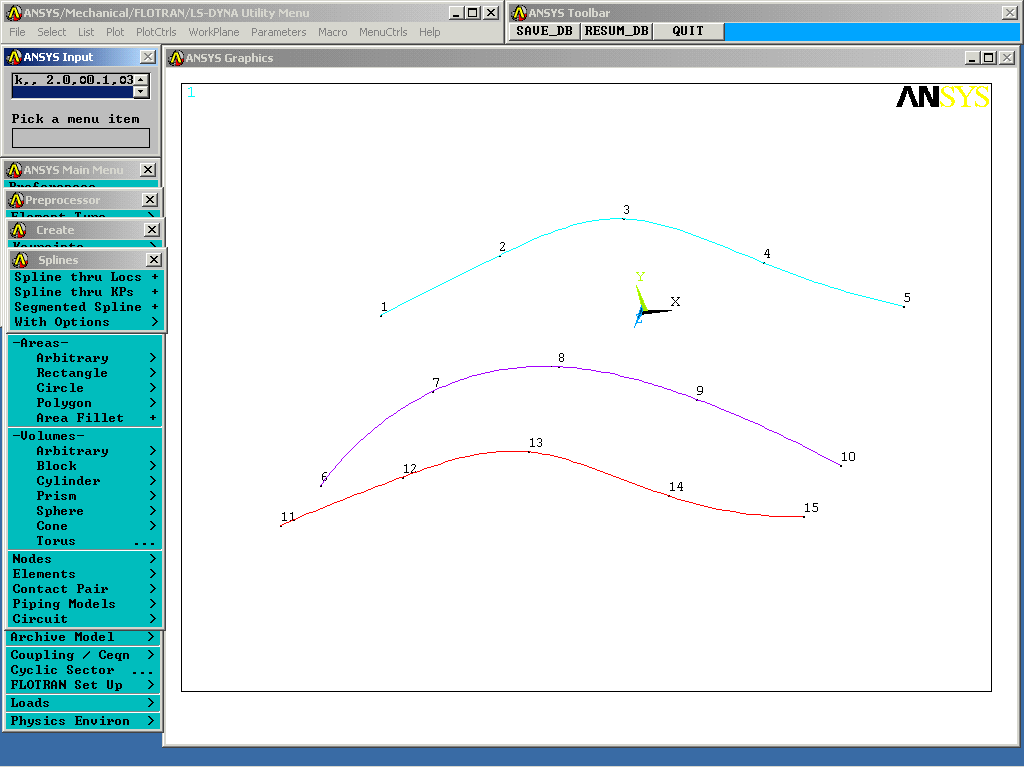Open the WorkPlane menu
The height and width of the screenshot is (768, 1024).
point(214,32)
